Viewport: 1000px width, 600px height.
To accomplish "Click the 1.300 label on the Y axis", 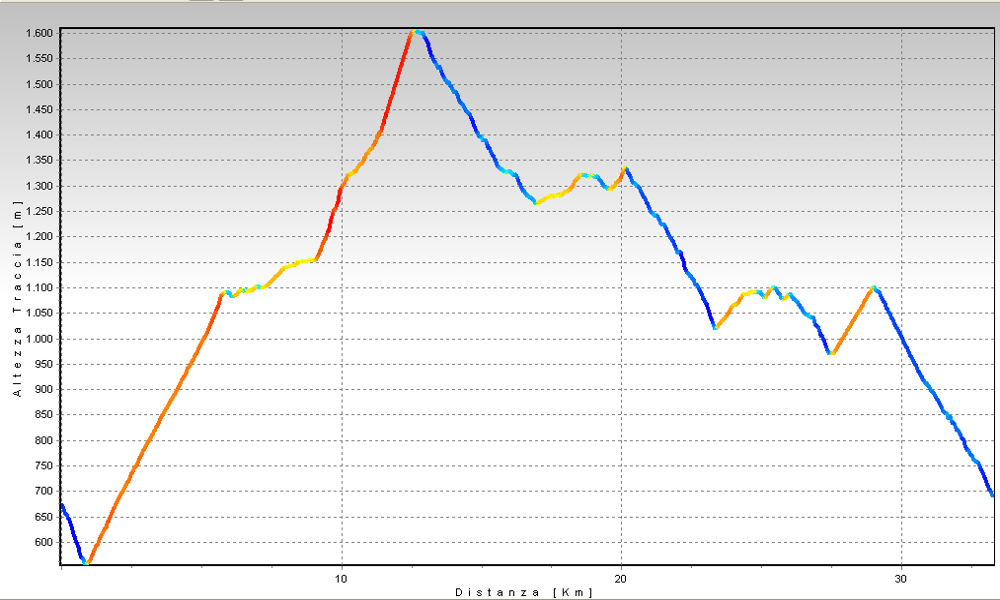I will point(42,186).
